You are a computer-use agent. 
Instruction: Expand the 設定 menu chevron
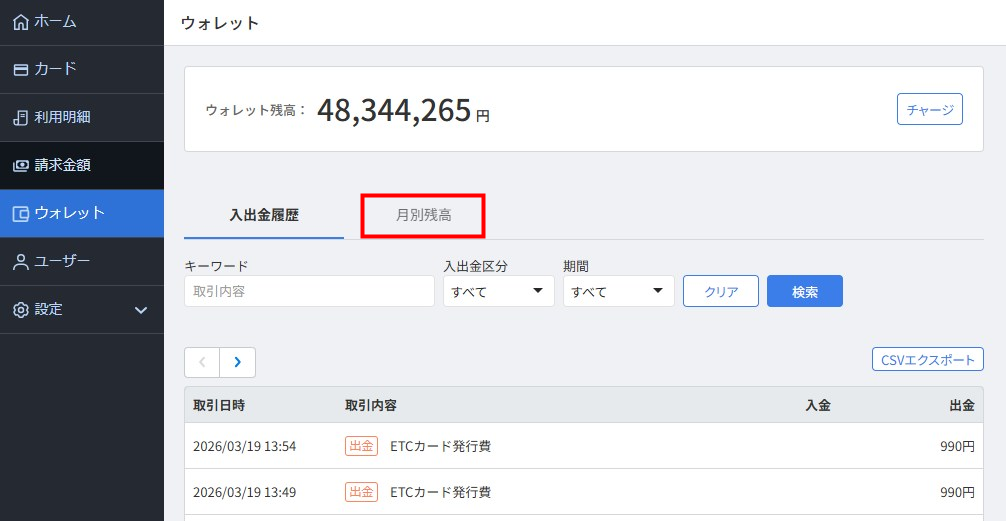point(141,310)
